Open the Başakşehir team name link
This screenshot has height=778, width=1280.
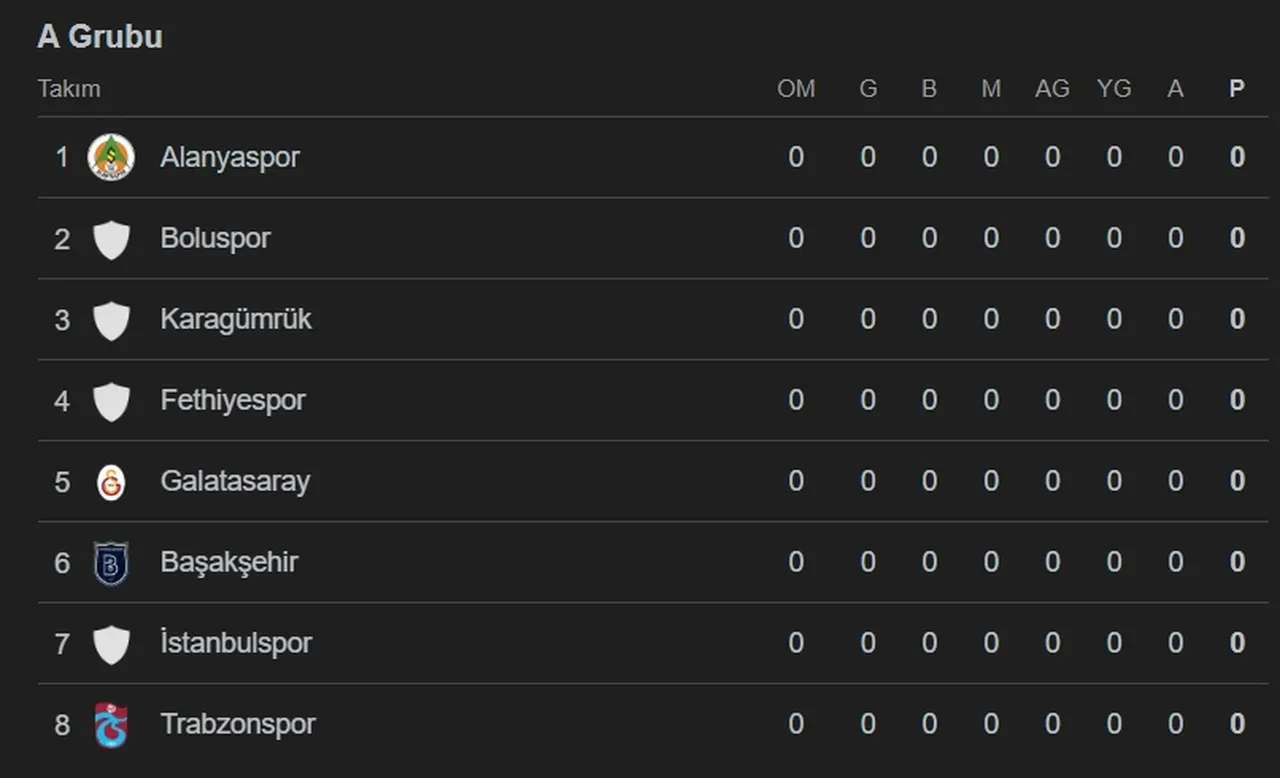(229, 563)
